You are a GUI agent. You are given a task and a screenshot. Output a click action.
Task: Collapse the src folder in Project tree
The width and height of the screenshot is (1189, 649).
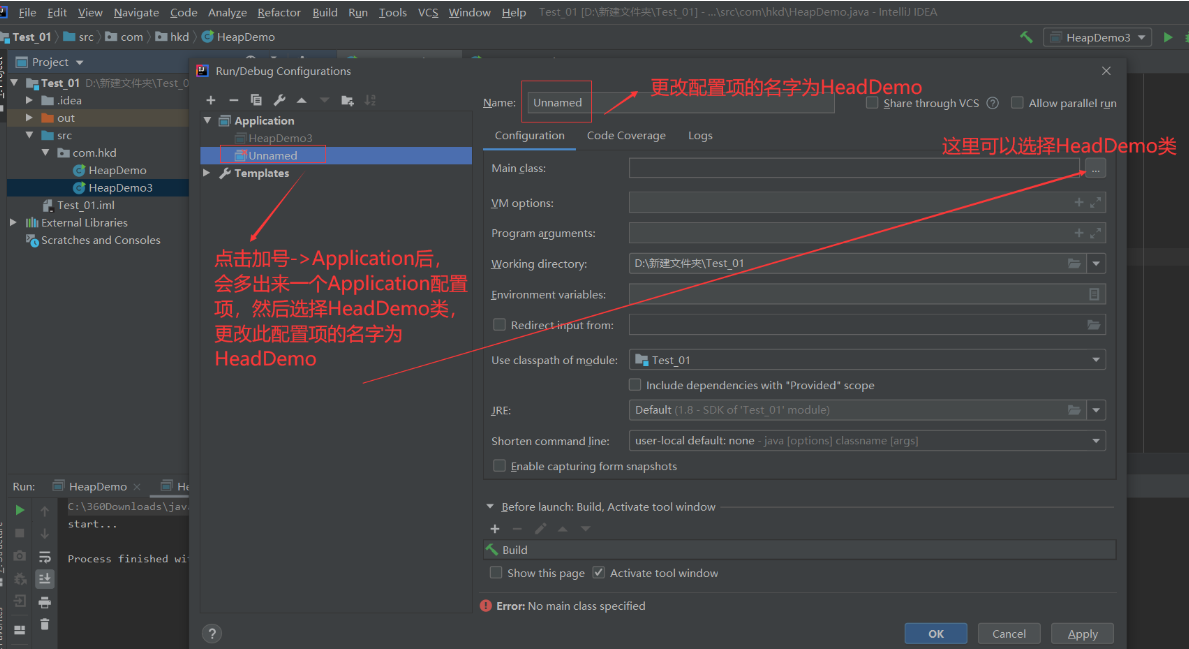(x=29, y=135)
